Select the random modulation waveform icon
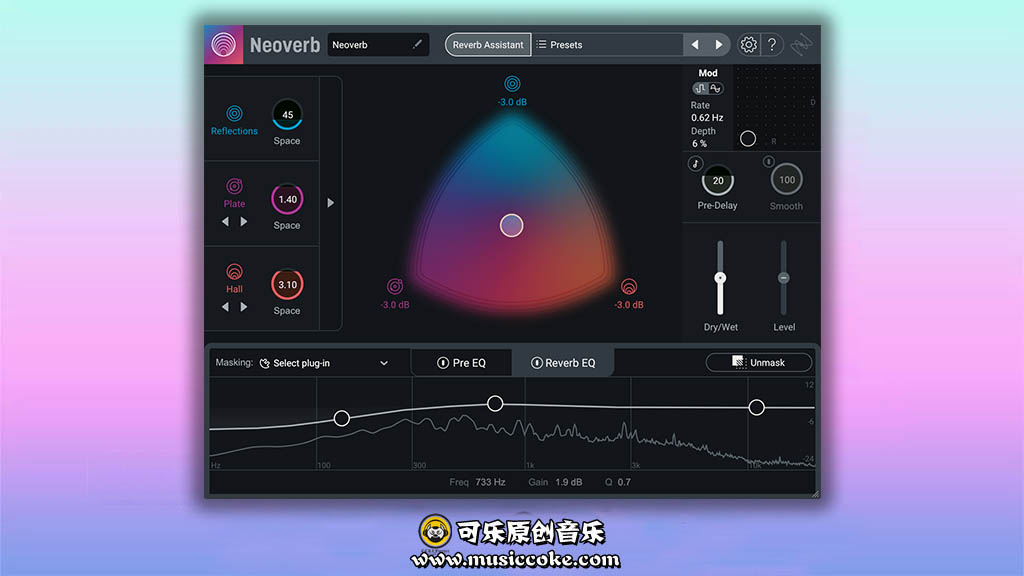Screen dimensions: 1024x576 click(700, 88)
